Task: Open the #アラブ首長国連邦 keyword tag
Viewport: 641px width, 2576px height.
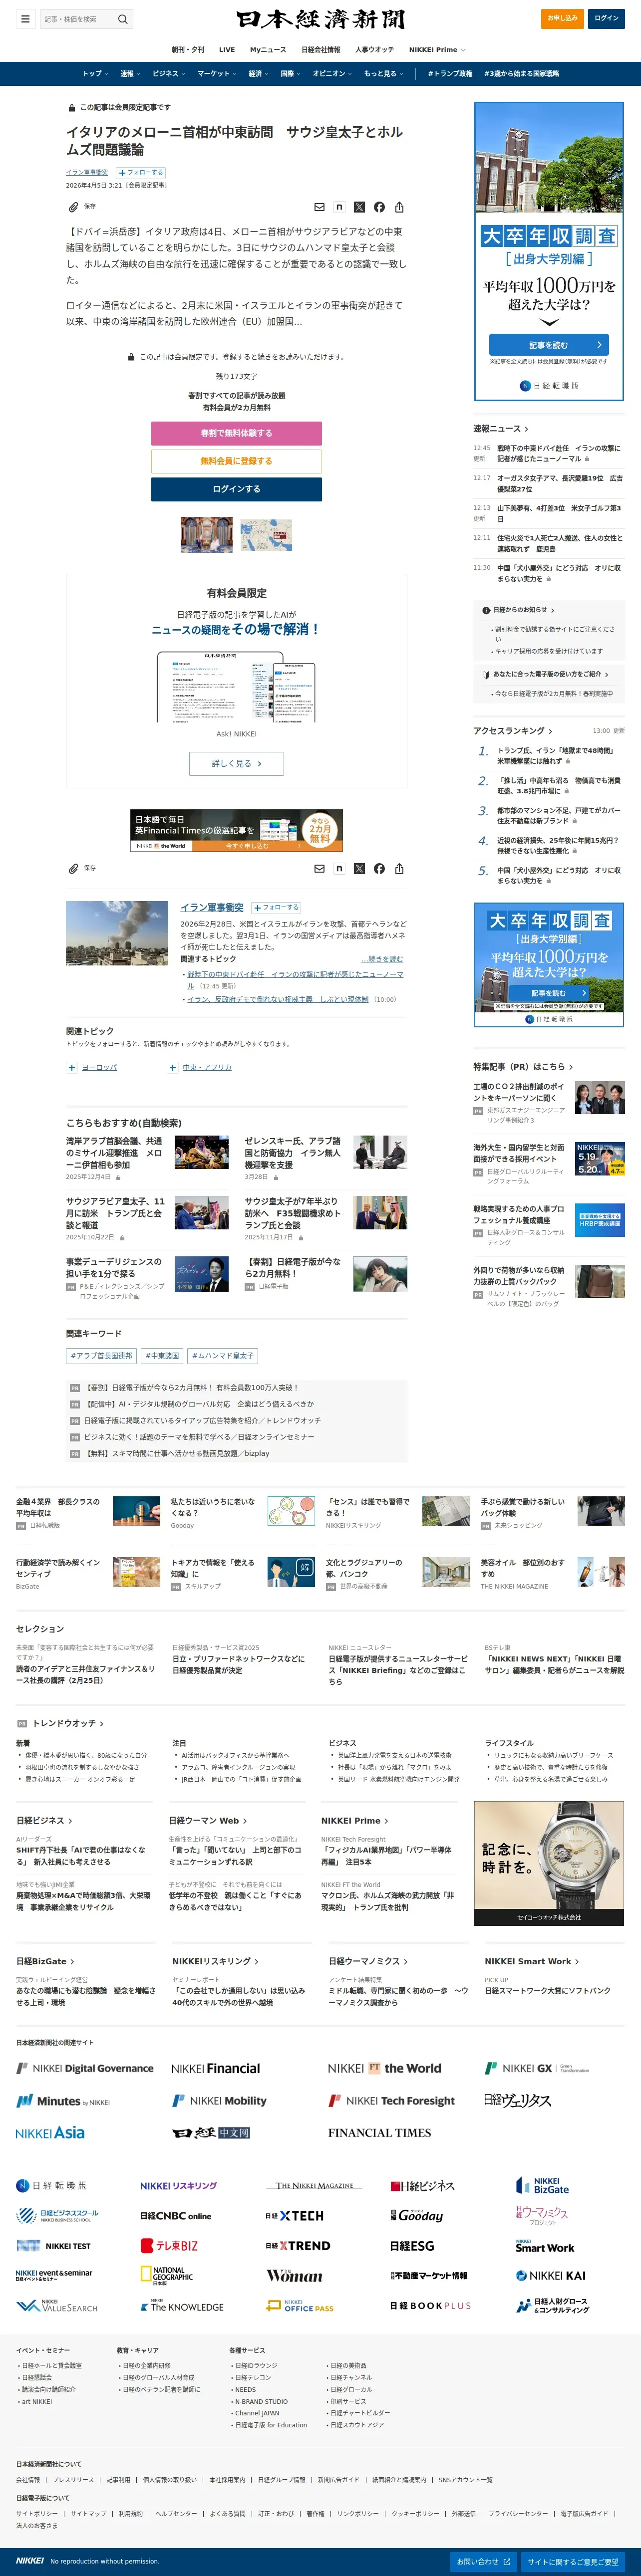Action: point(101,1356)
